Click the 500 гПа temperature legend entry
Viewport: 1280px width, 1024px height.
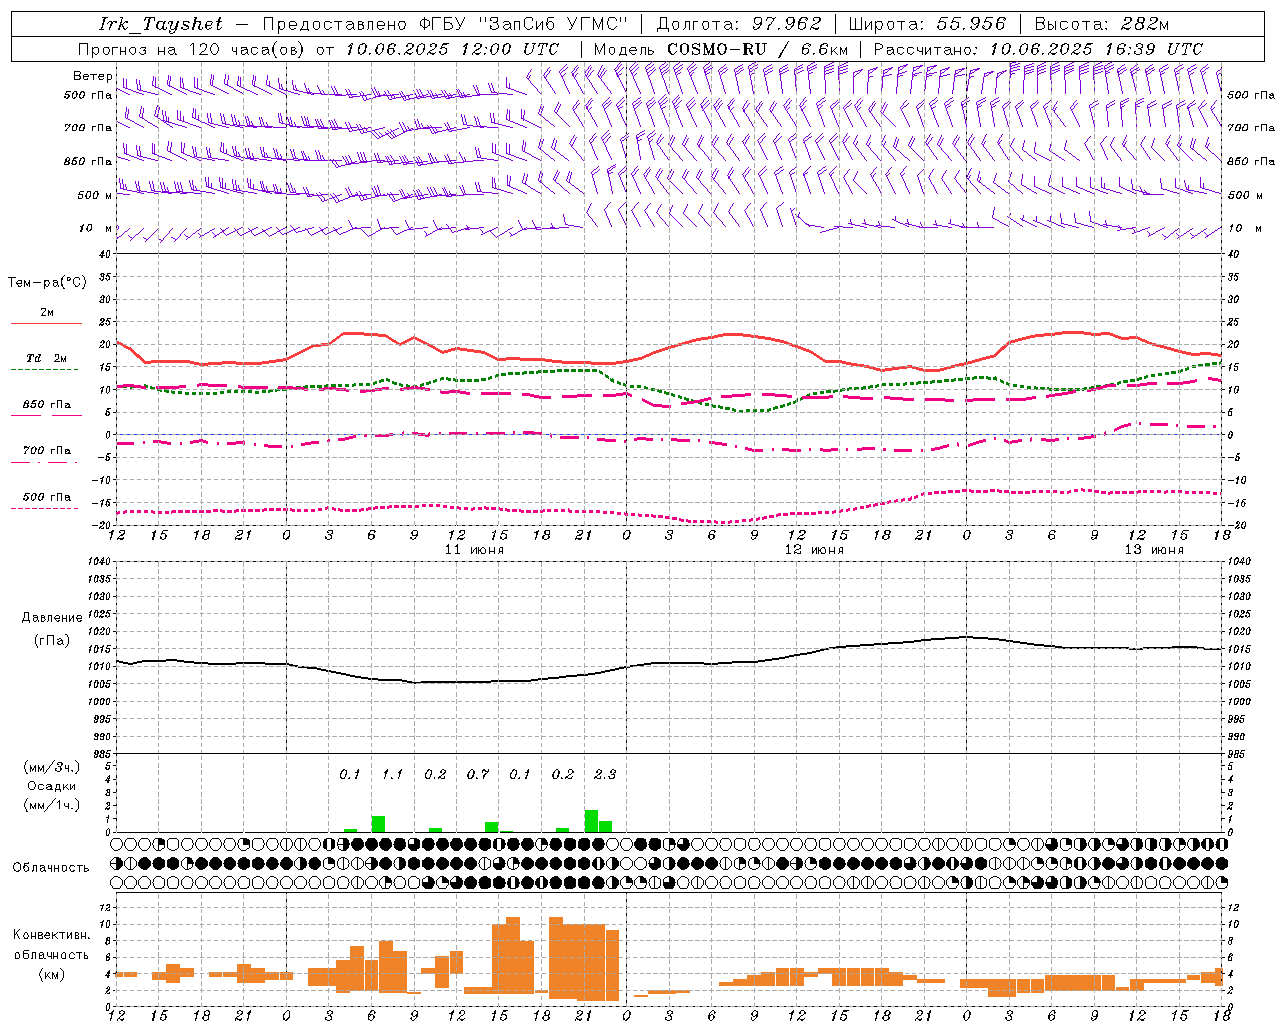pos(47,497)
